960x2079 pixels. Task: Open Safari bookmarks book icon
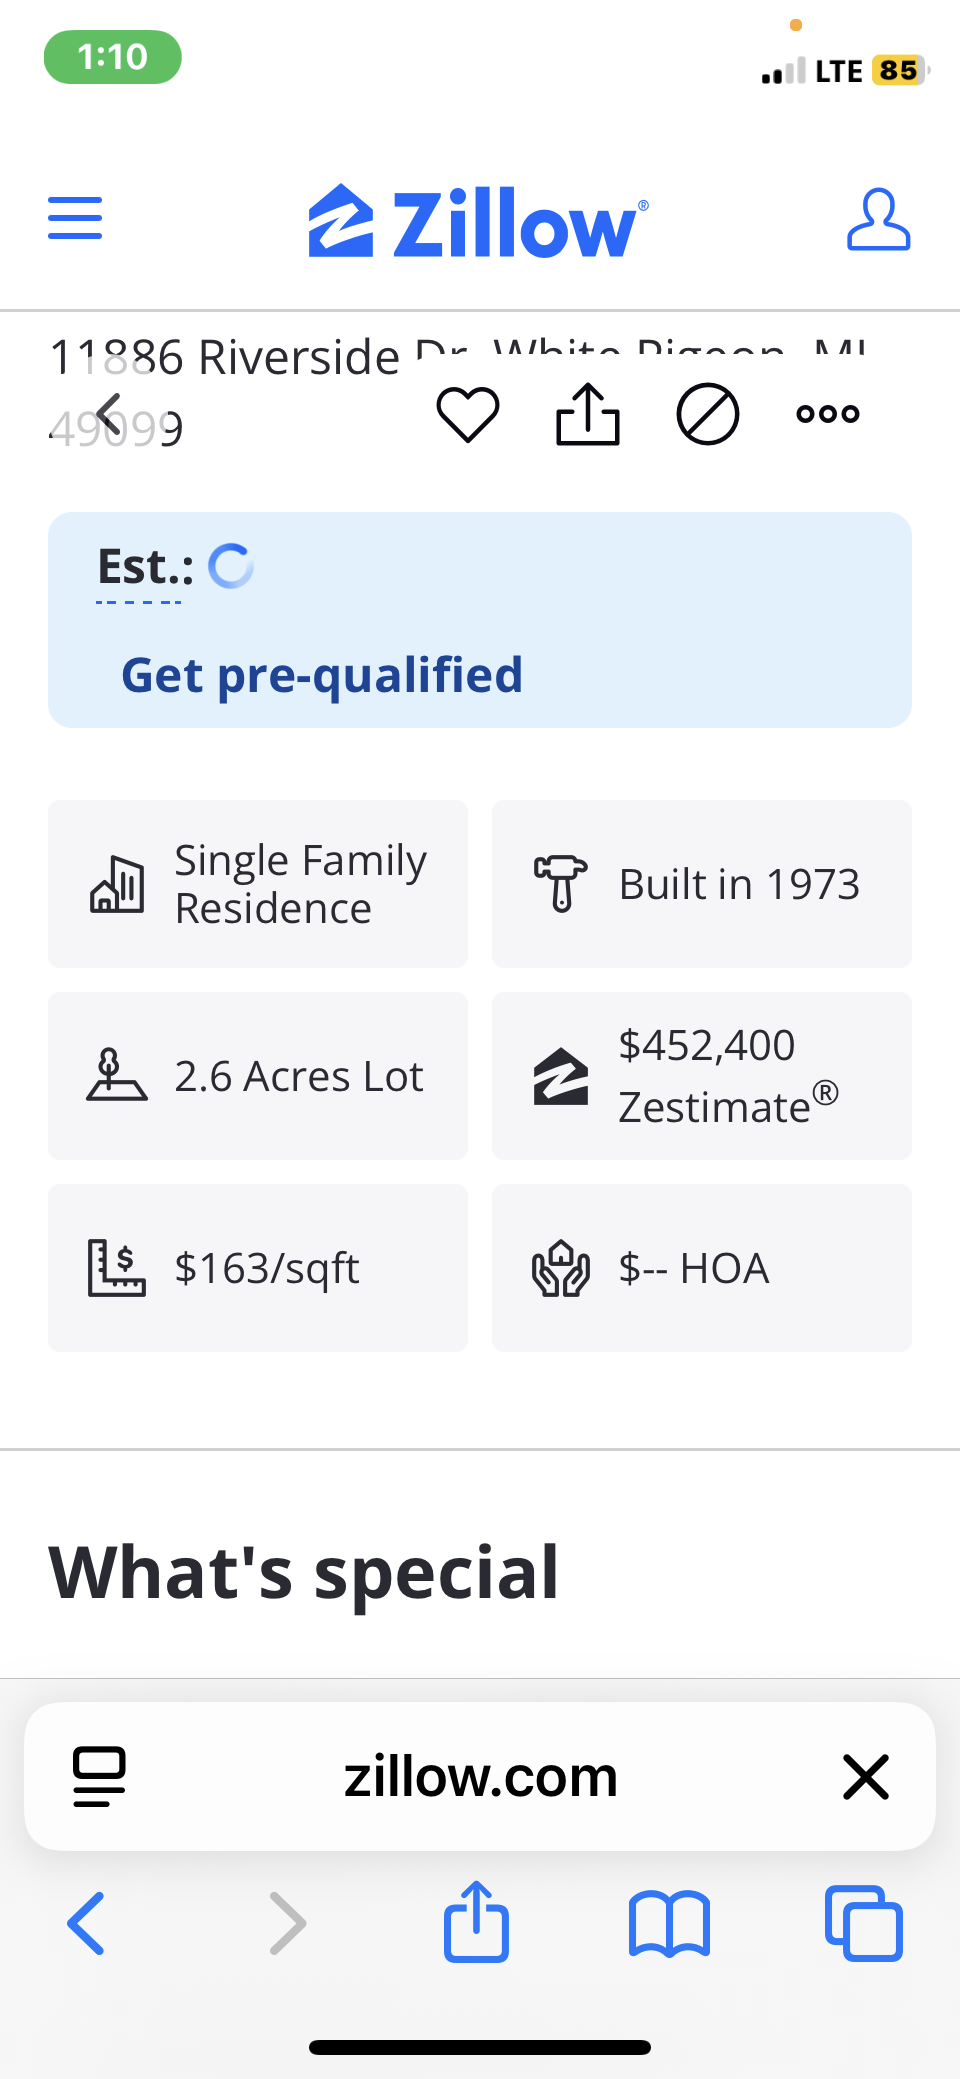[x=669, y=1923]
